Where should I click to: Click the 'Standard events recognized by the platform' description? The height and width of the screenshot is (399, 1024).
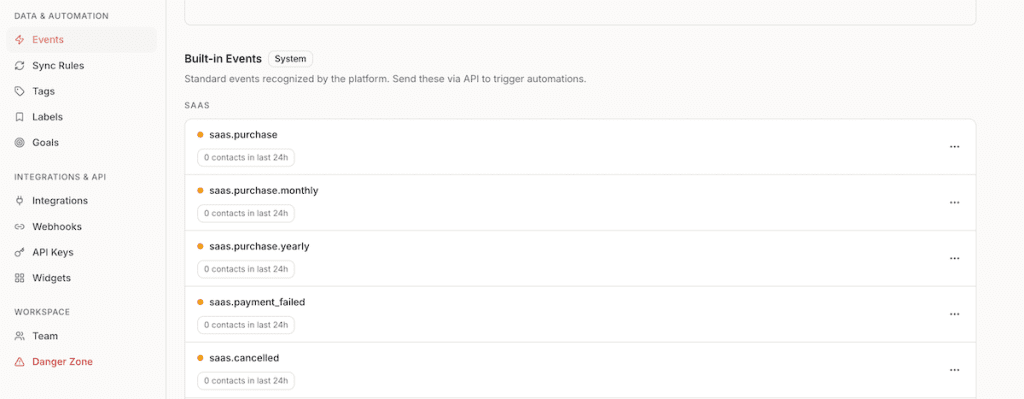pos(385,80)
